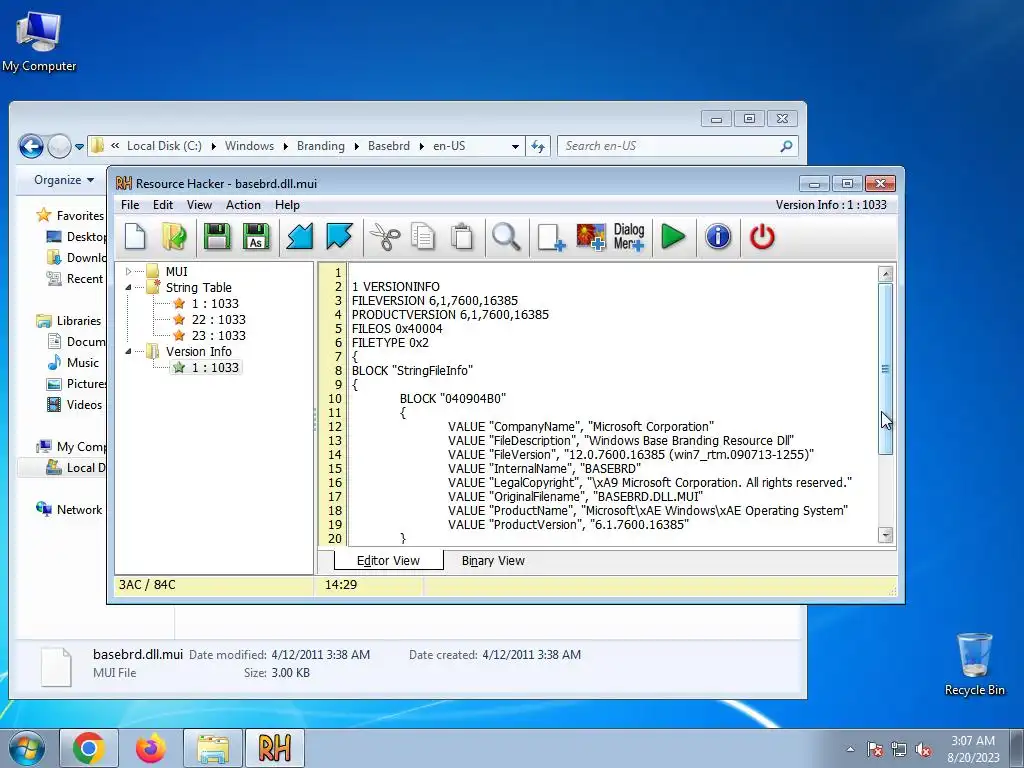Open the address bar history dropdown
Screen dimensions: 1024x768
[x=515, y=146]
